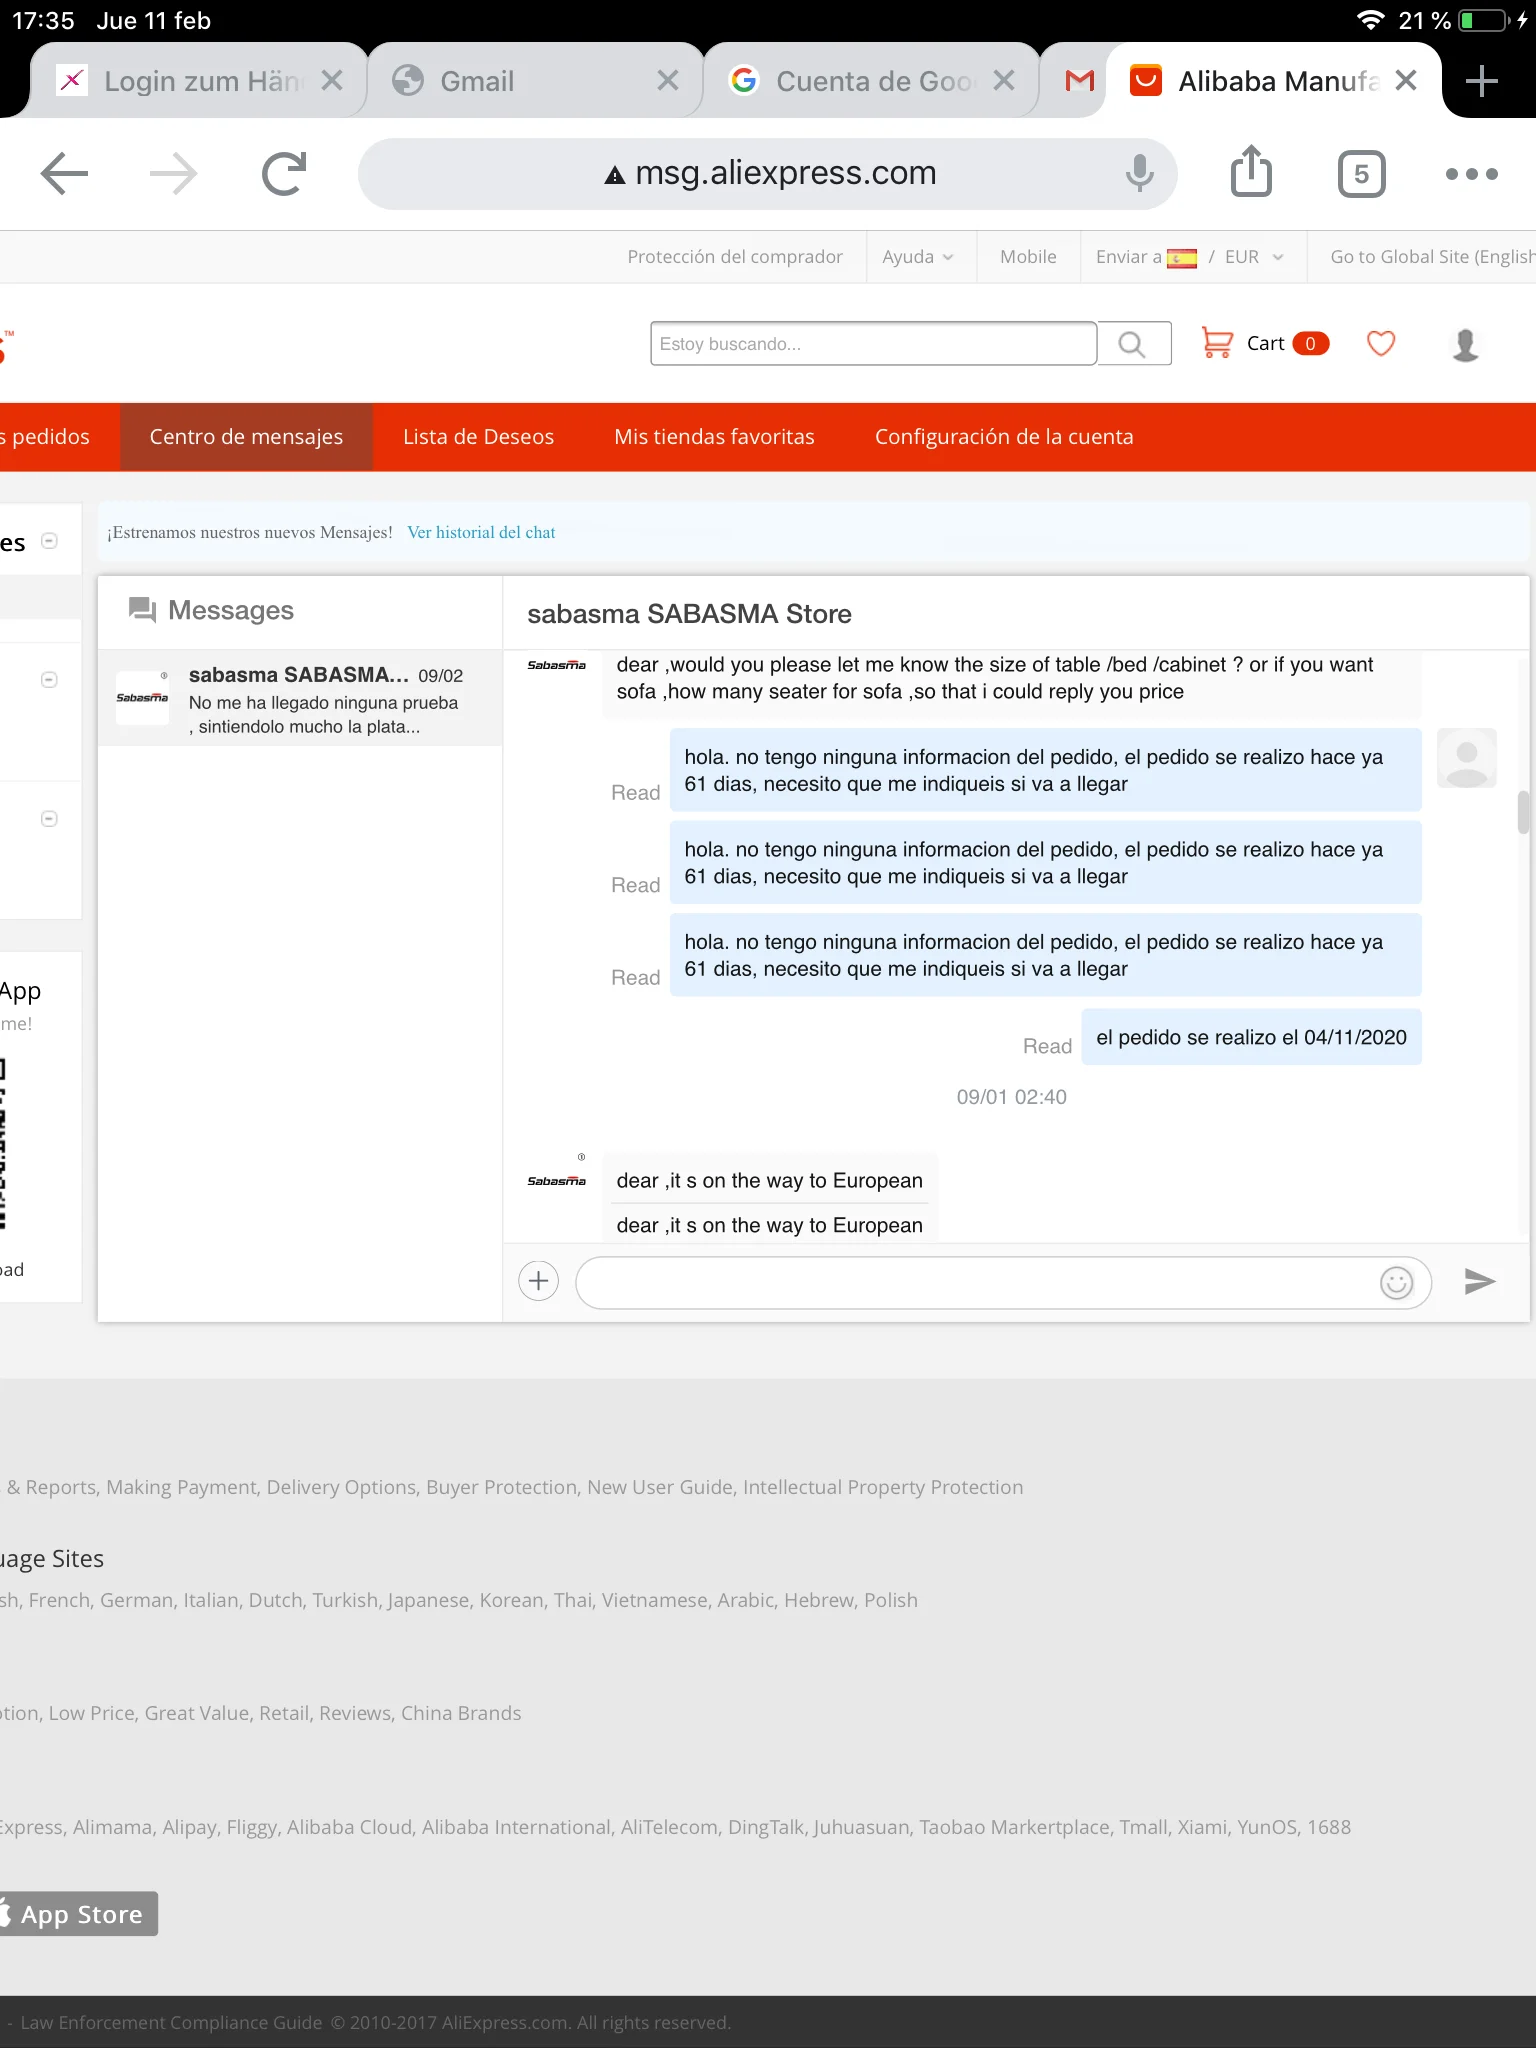Open the shopping Cart

click(x=1265, y=344)
